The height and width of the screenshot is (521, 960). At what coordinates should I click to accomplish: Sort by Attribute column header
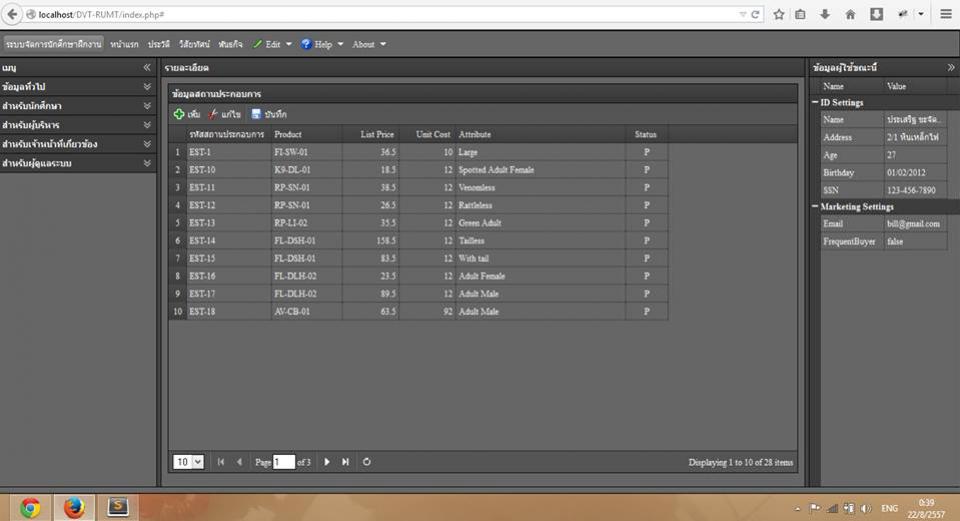coord(541,134)
